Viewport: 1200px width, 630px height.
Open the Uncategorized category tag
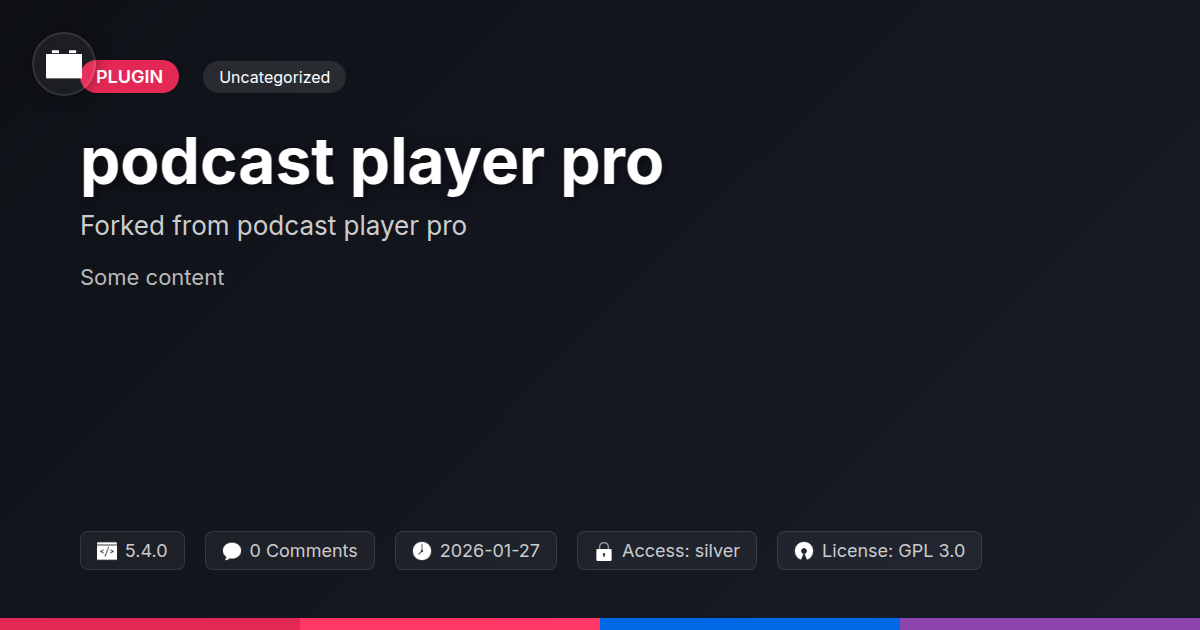pos(274,77)
